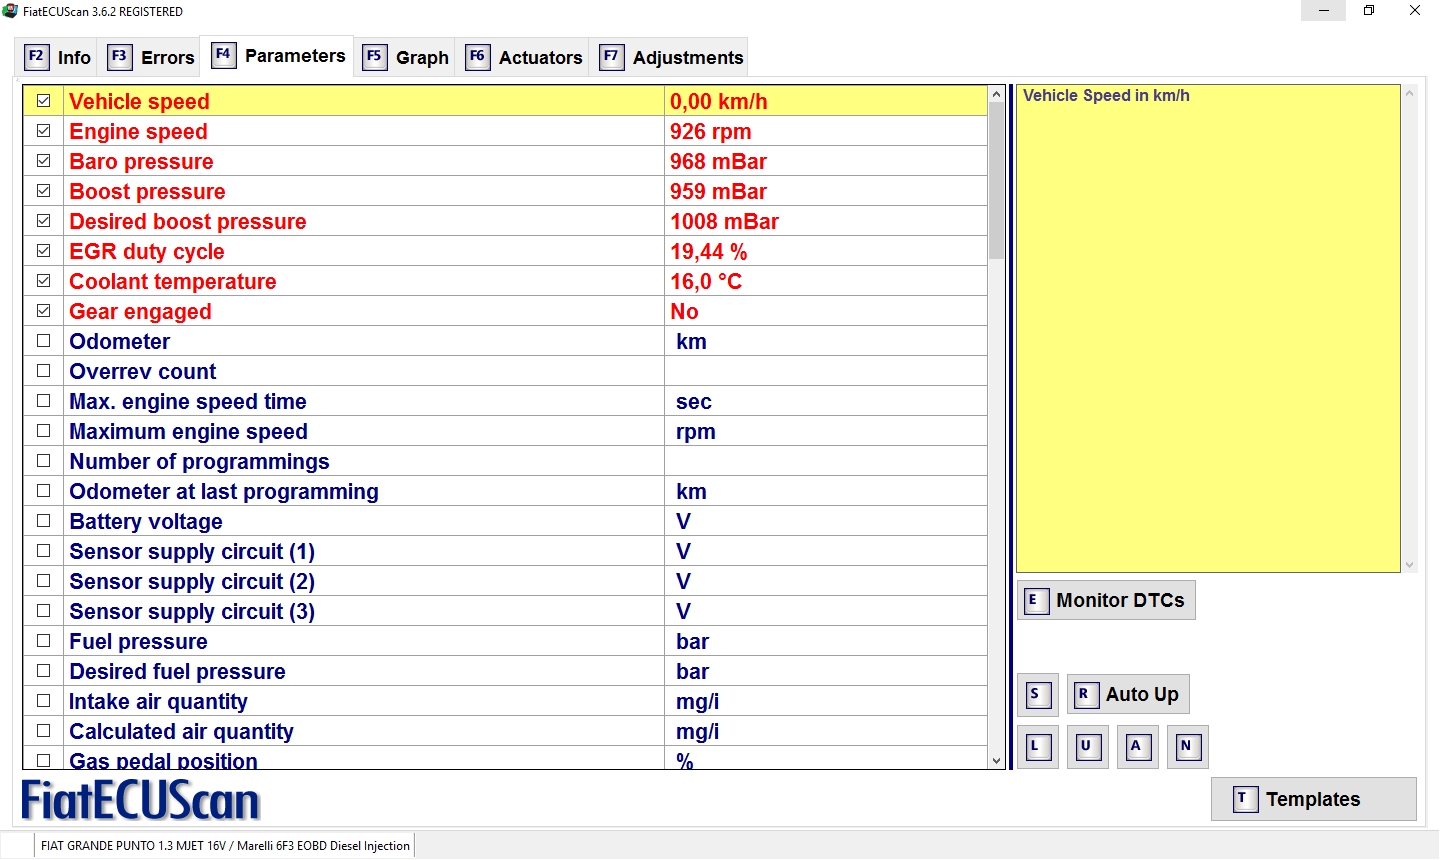Screen dimensions: 1440x860
Task: Check Sensor supply circuit (3) checkbox
Action: [x=44, y=611]
